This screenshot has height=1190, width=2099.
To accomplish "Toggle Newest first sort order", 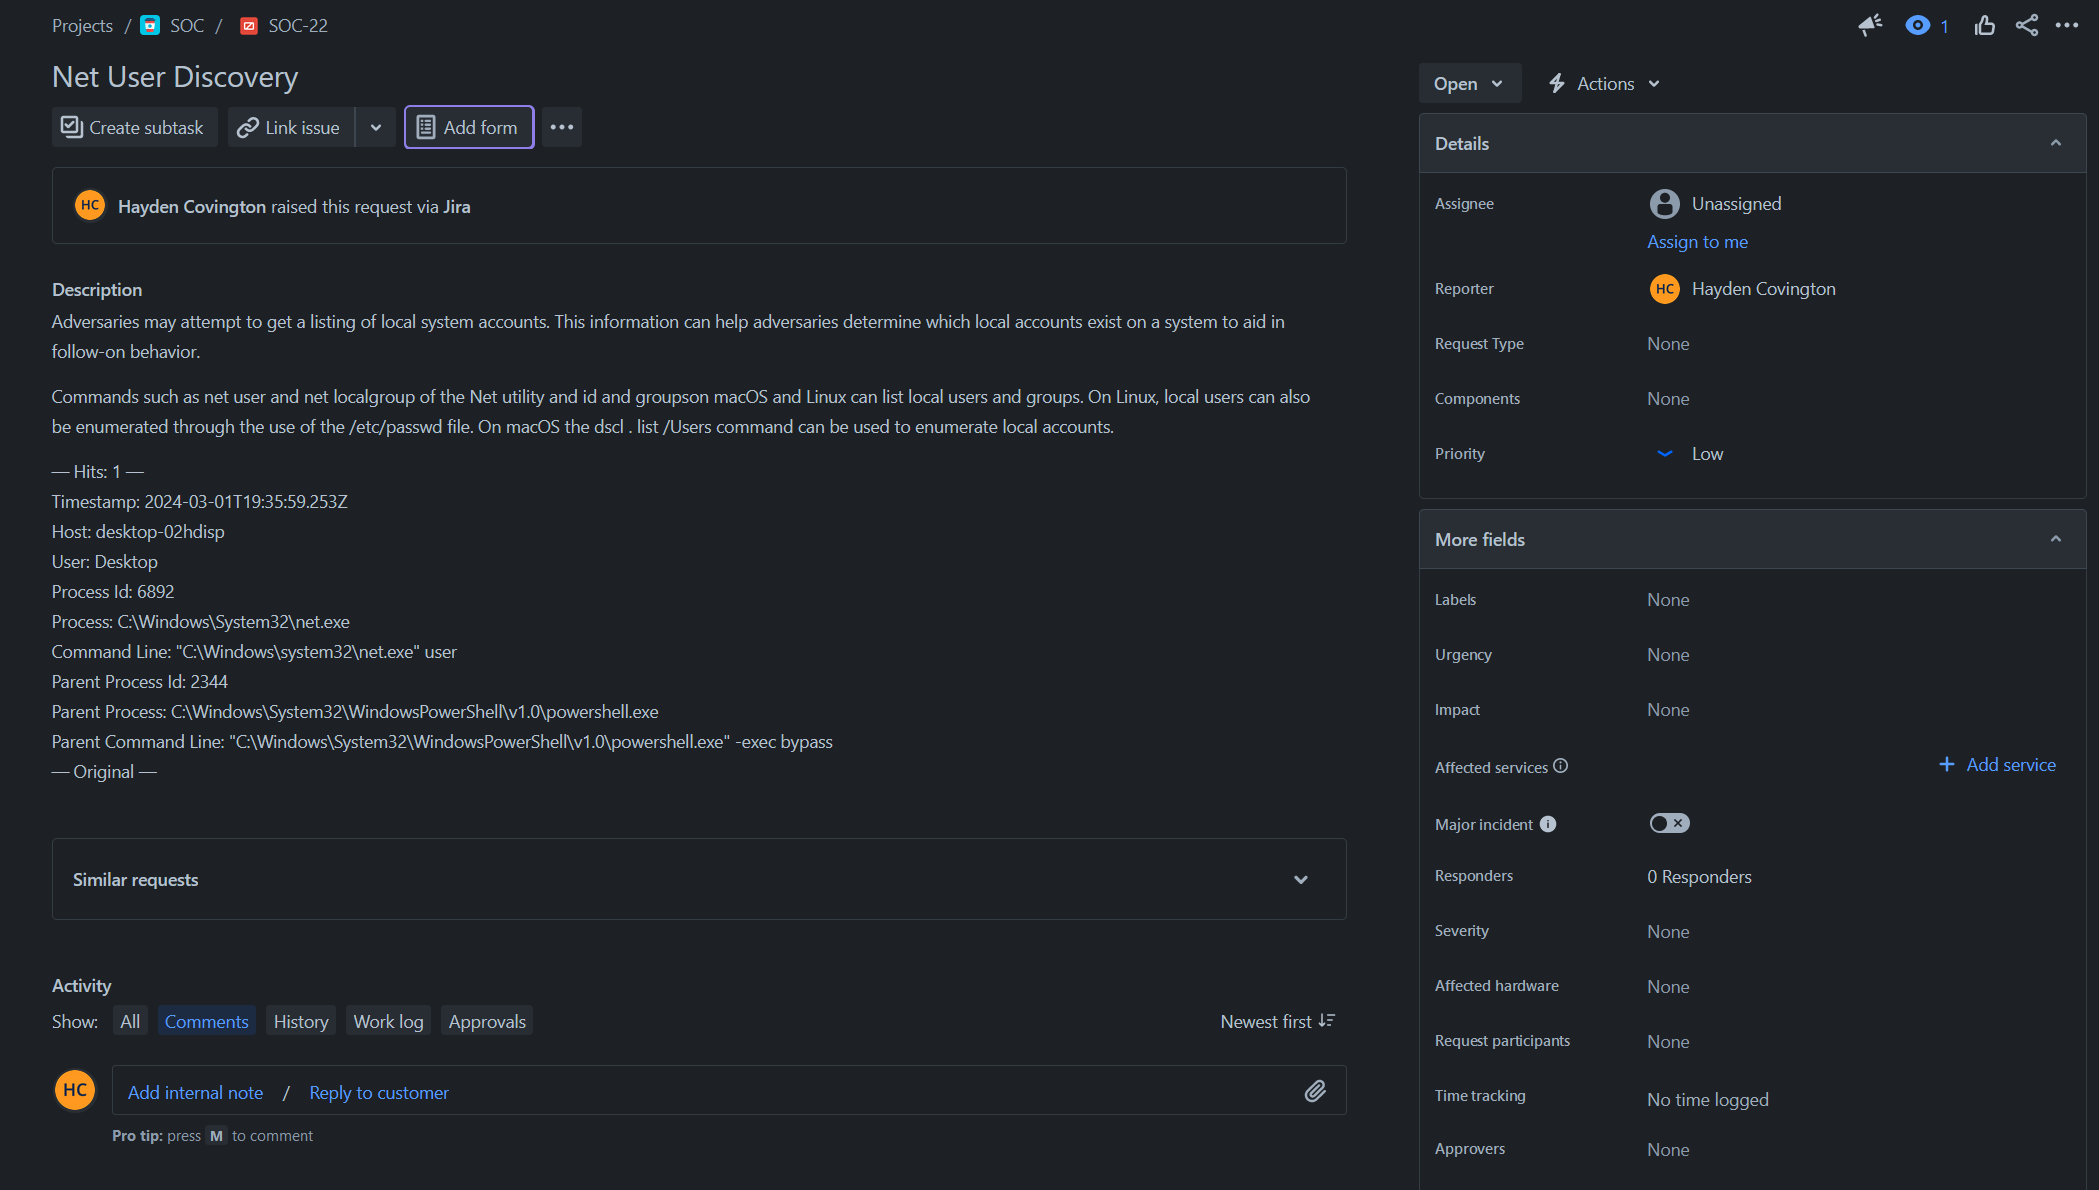I will point(1277,1021).
